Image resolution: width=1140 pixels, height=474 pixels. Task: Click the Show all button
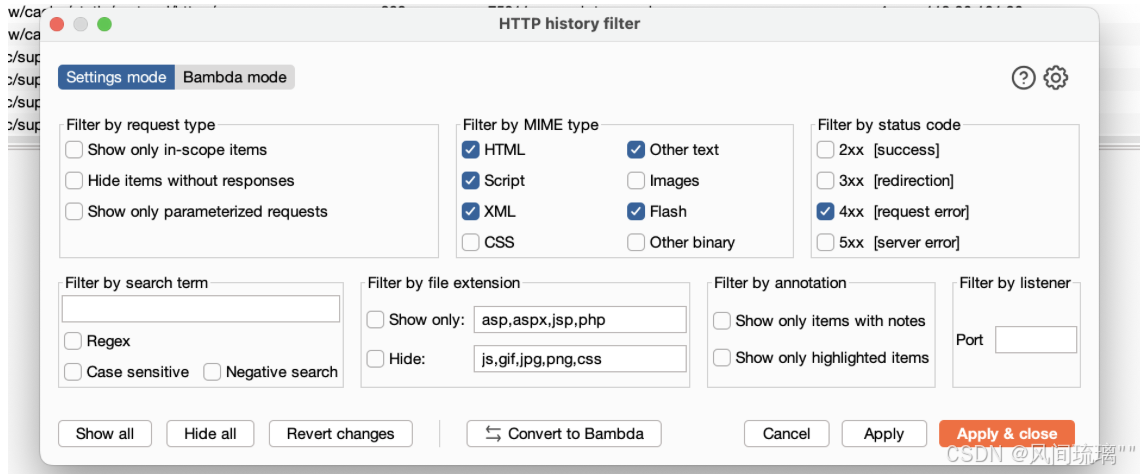105,434
